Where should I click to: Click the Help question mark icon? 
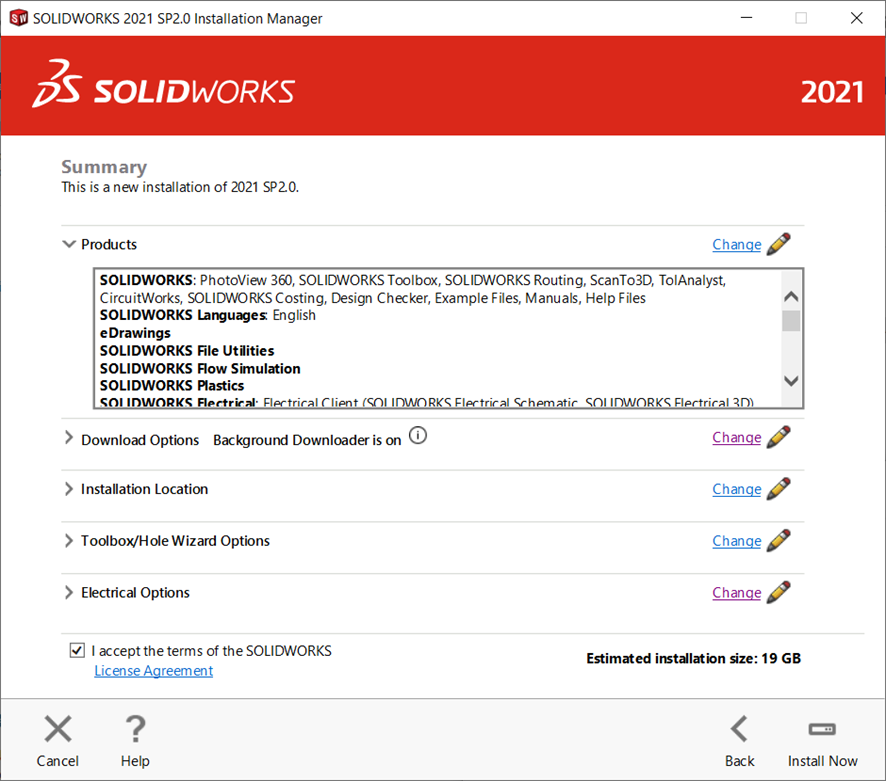point(135,729)
